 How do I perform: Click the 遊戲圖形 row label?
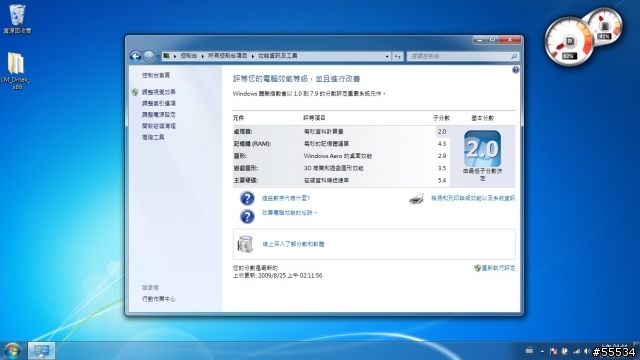246,168
